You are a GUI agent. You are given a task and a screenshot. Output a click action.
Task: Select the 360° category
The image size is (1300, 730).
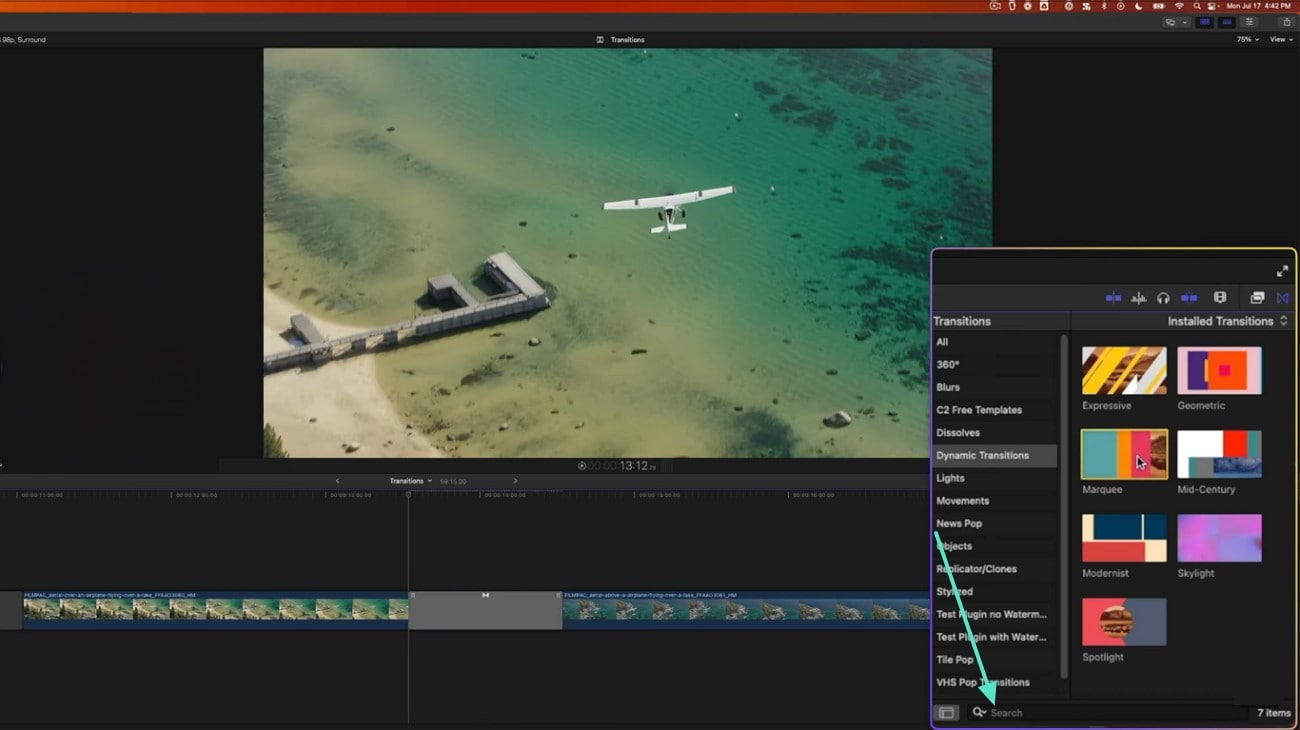pyautogui.click(x=994, y=364)
